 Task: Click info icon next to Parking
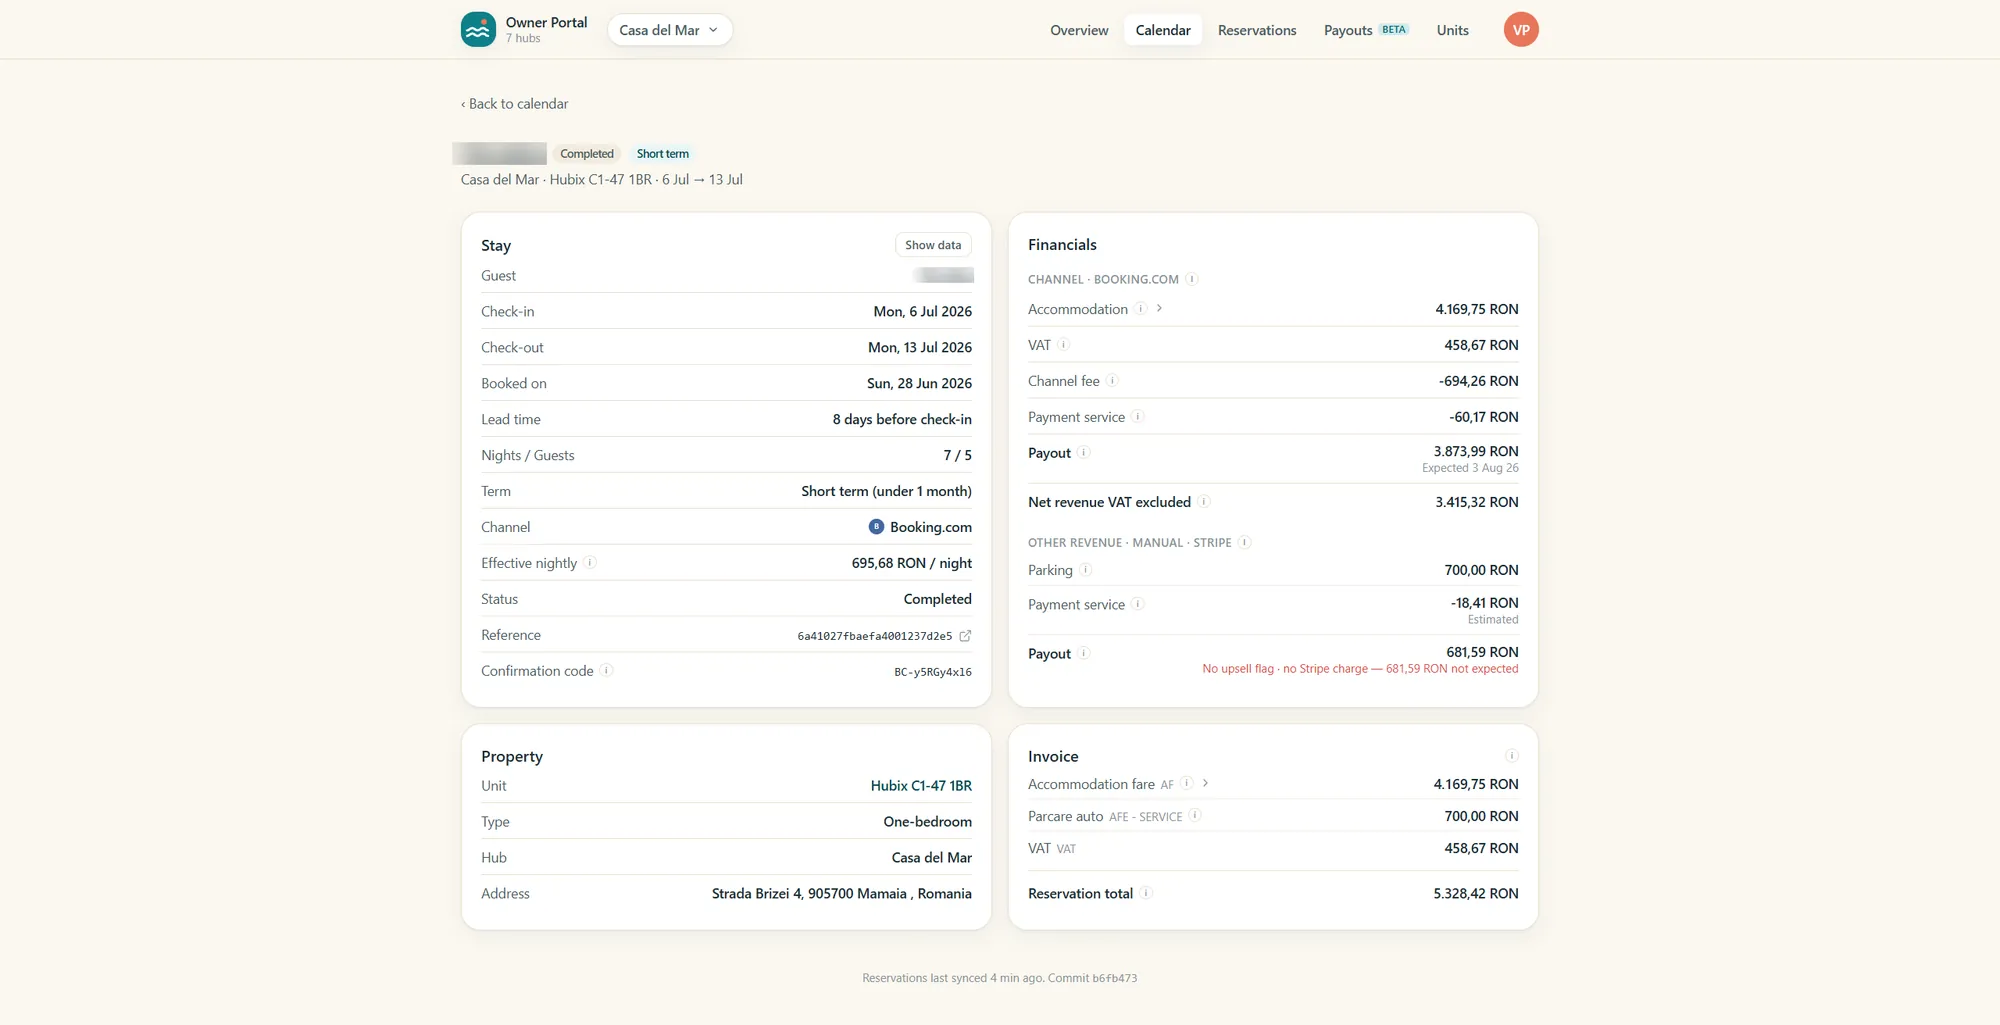[1086, 570]
